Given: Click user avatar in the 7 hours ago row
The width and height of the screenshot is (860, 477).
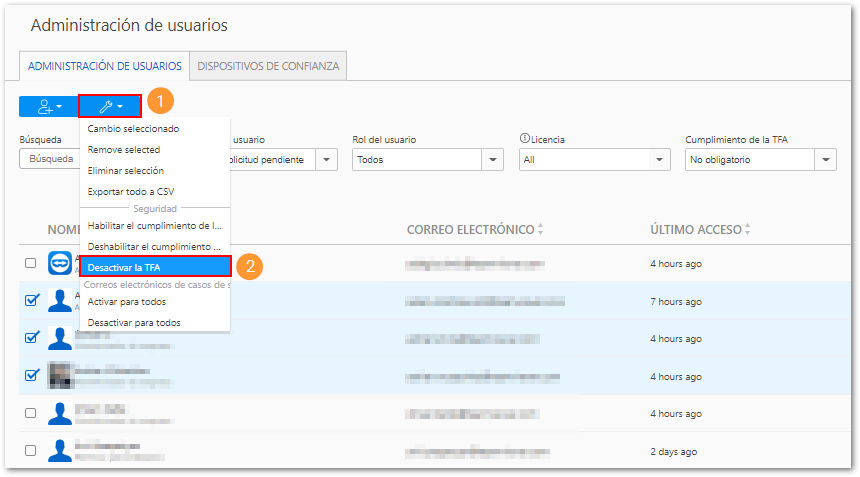Looking at the screenshot, I should (60, 300).
